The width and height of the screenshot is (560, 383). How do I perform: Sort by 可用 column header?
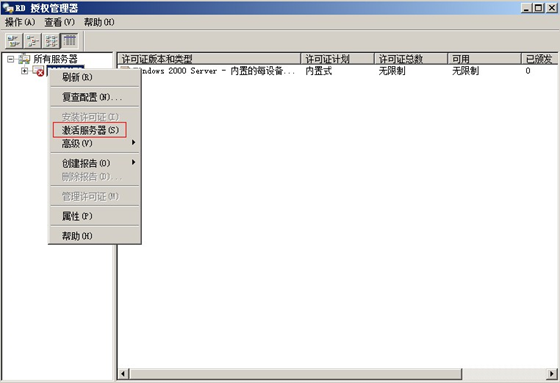tap(485, 59)
